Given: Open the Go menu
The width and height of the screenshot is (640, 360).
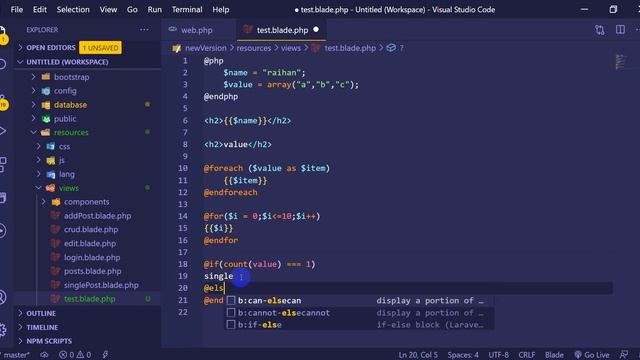Looking at the screenshot, I should [132, 9].
